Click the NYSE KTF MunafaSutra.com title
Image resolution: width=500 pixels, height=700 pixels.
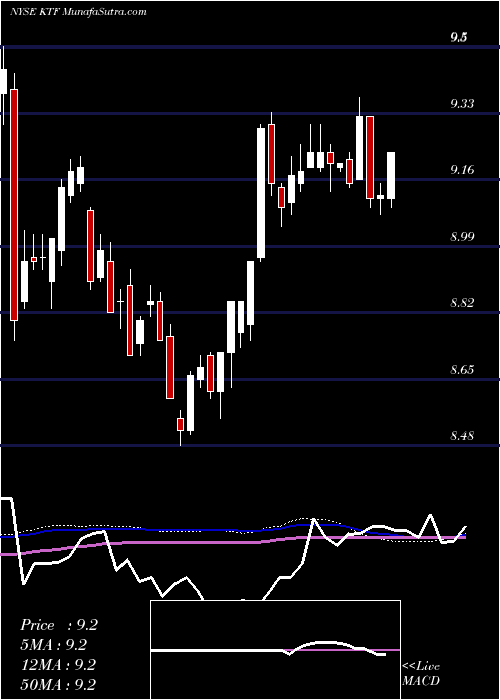pyautogui.click(x=78, y=12)
